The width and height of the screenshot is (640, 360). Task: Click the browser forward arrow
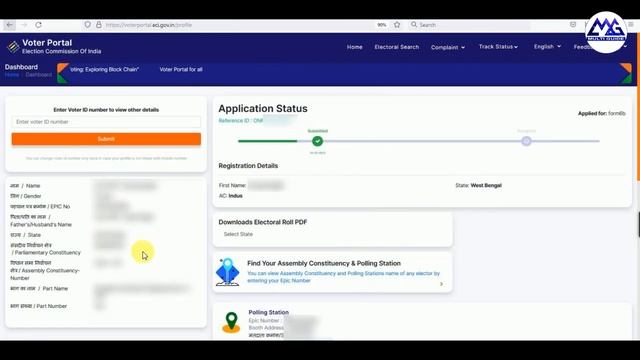click(24, 25)
